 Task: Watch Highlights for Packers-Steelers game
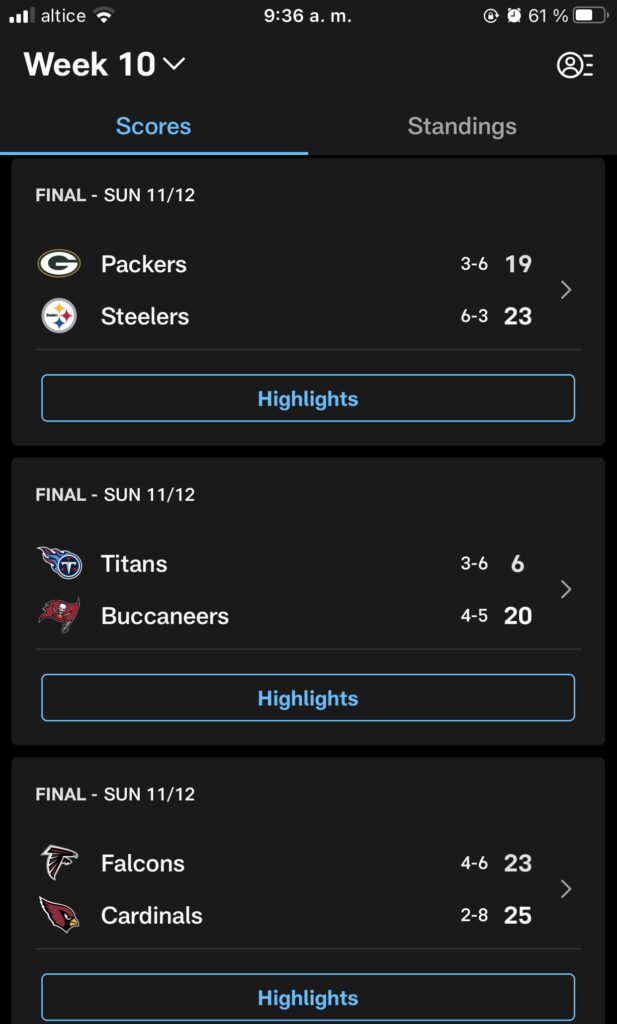coord(308,398)
